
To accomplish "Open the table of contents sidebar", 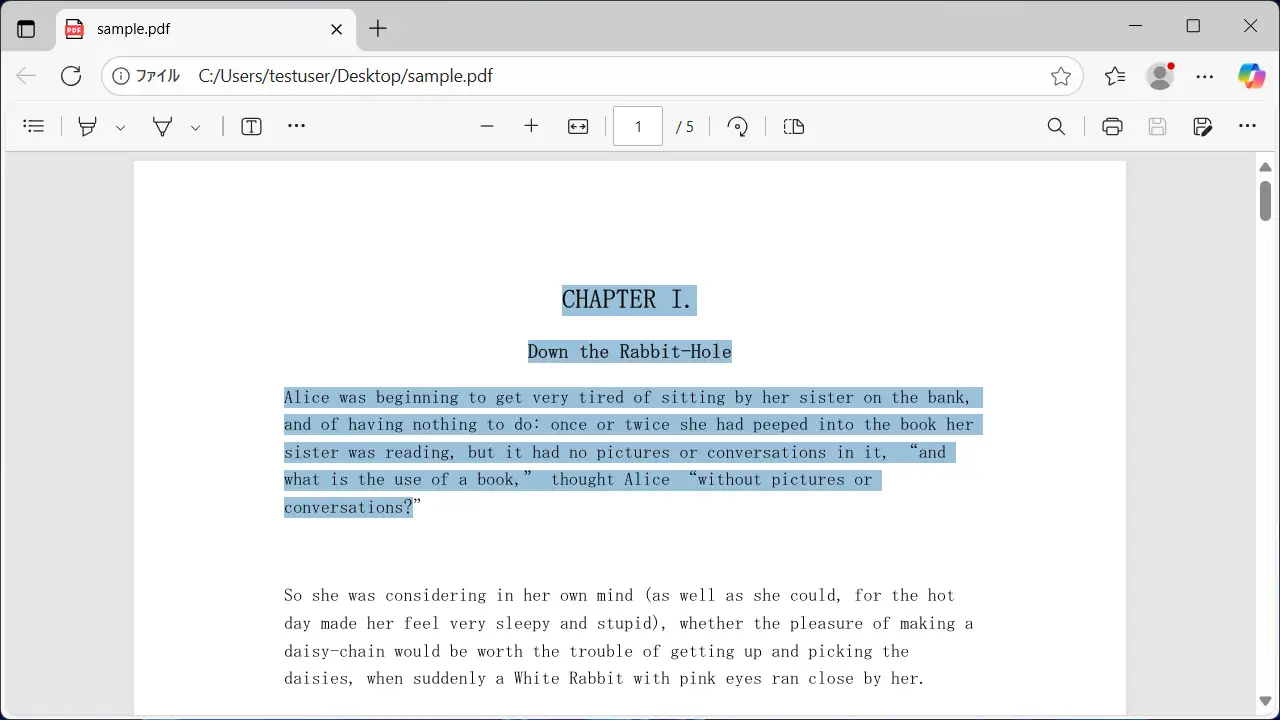I will (x=34, y=126).
